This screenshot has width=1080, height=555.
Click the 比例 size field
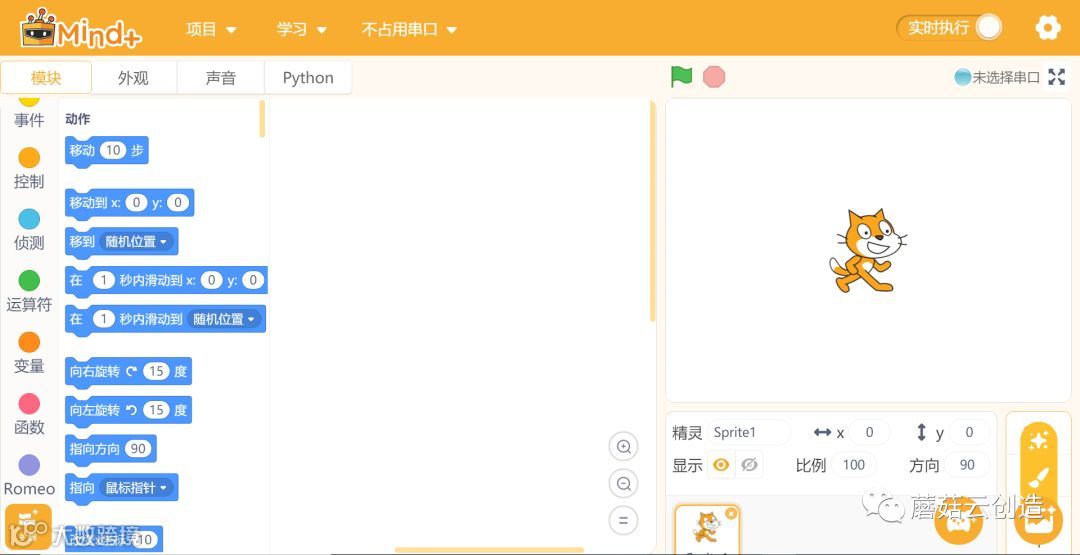tap(853, 465)
